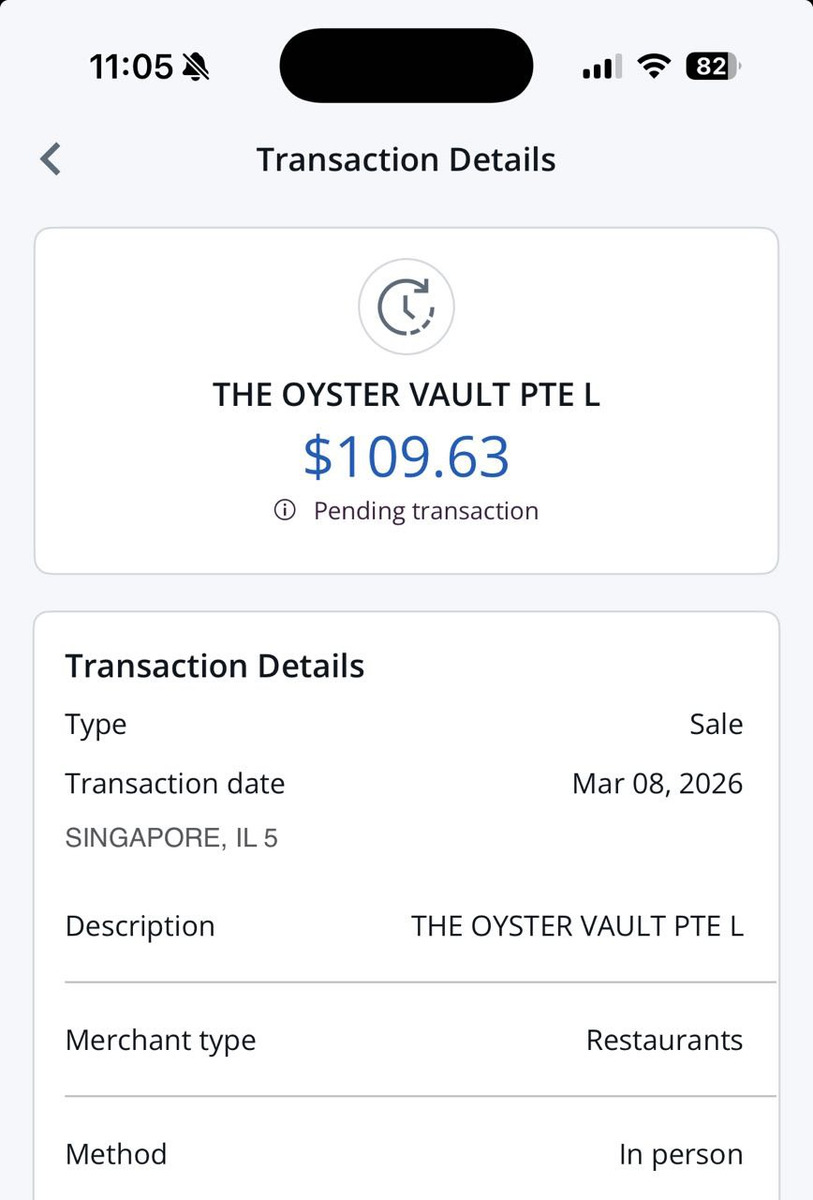Tap the Transaction Details section heading
Screen dimensions: 813x1200
215,666
